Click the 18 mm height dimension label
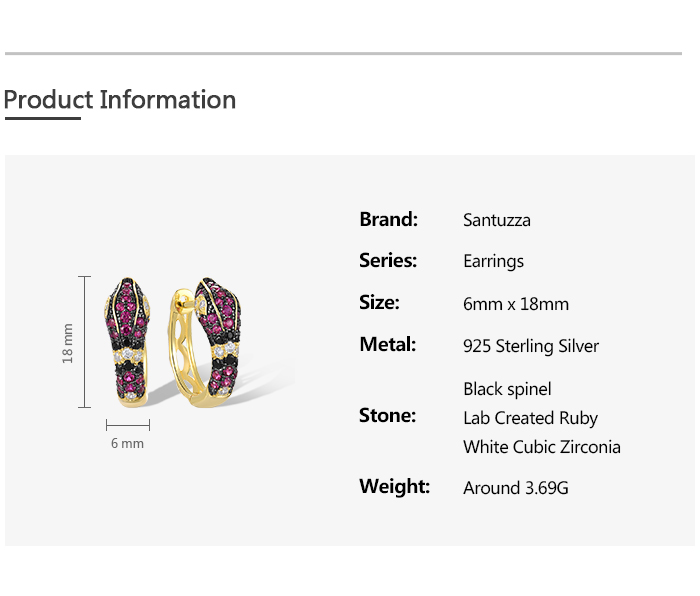Screen dimensions: 700x596 (68, 343)
